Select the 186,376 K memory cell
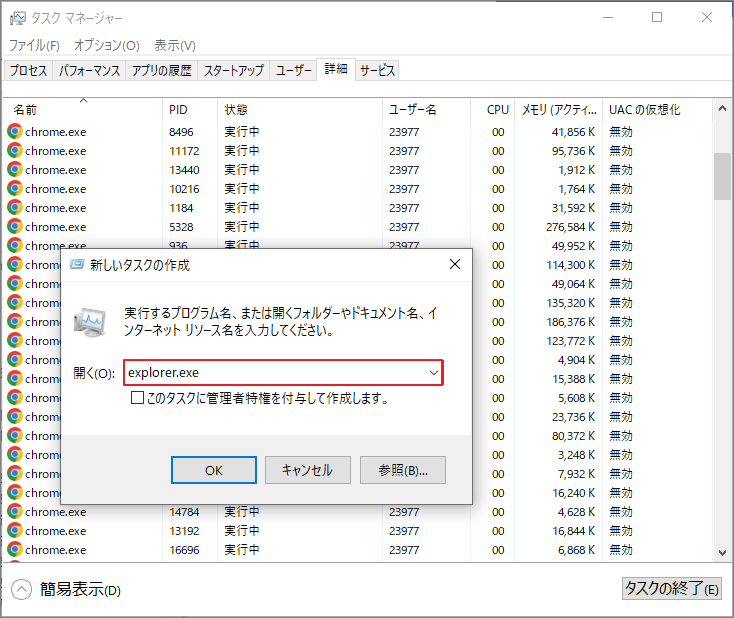Screen dimensions: 734x618 pos(570,322)
